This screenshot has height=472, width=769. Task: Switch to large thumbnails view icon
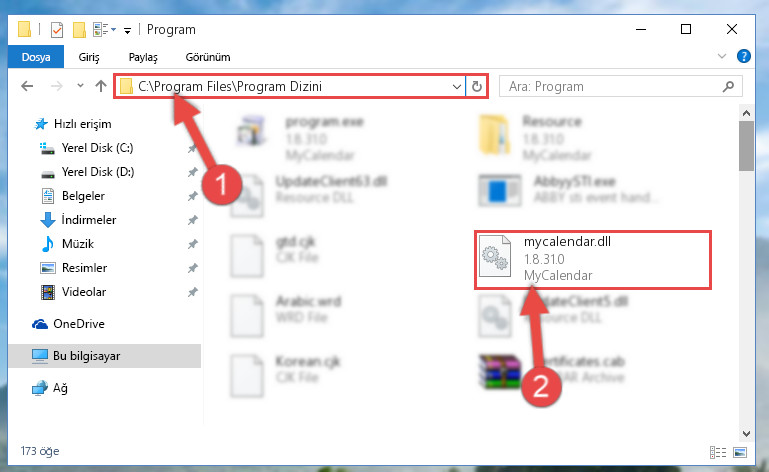pyautogui.click(x=740, y=452)
